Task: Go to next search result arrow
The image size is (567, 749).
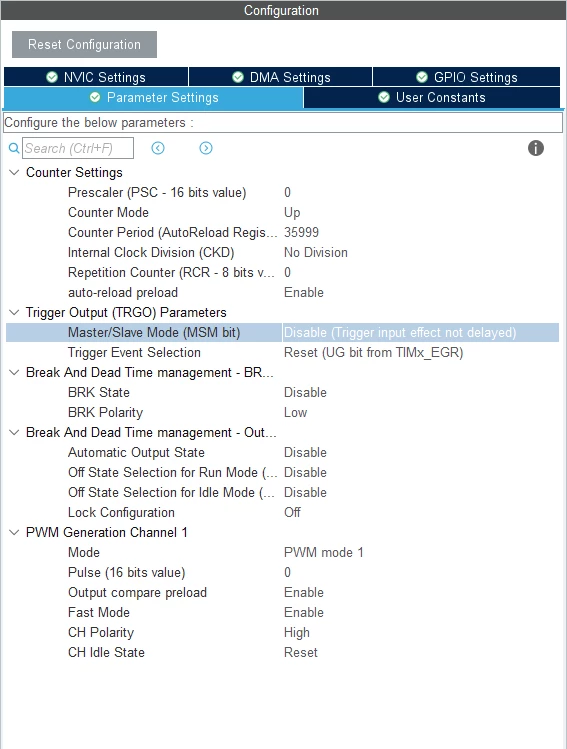Action: [x=206, y=148]
